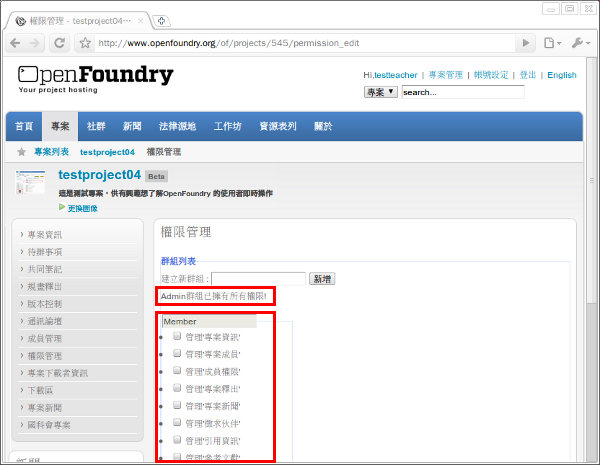The width and height of the screenshot is (600, 465).
Task: Open the 關於 navigation tab
Action: coord(323,126)
